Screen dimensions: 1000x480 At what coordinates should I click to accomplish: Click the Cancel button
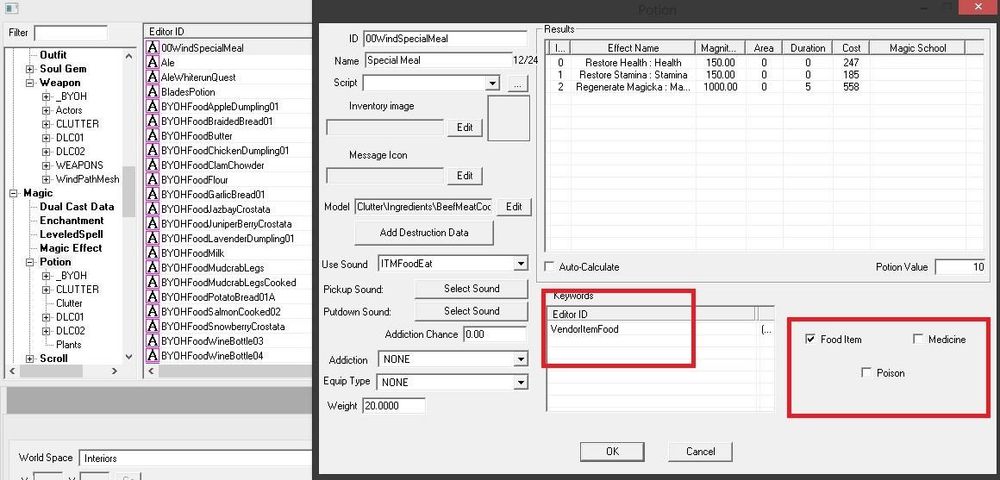(x=700, y=451)
